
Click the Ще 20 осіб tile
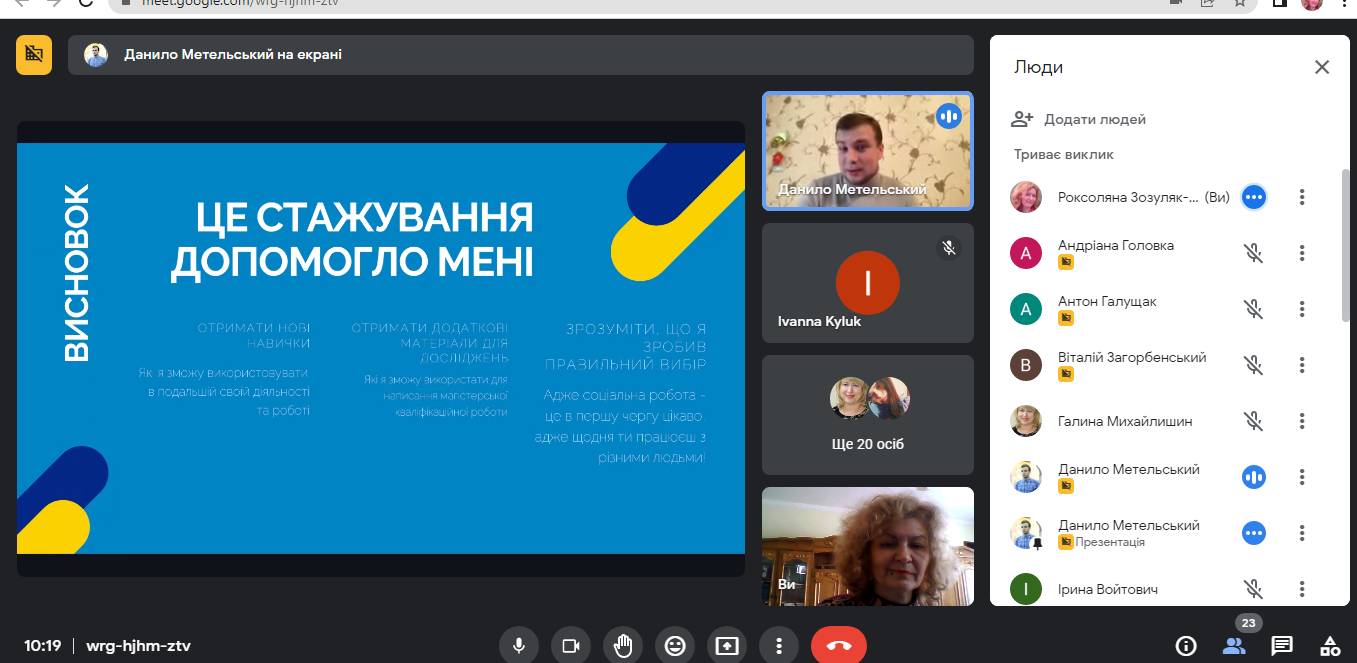867,415
